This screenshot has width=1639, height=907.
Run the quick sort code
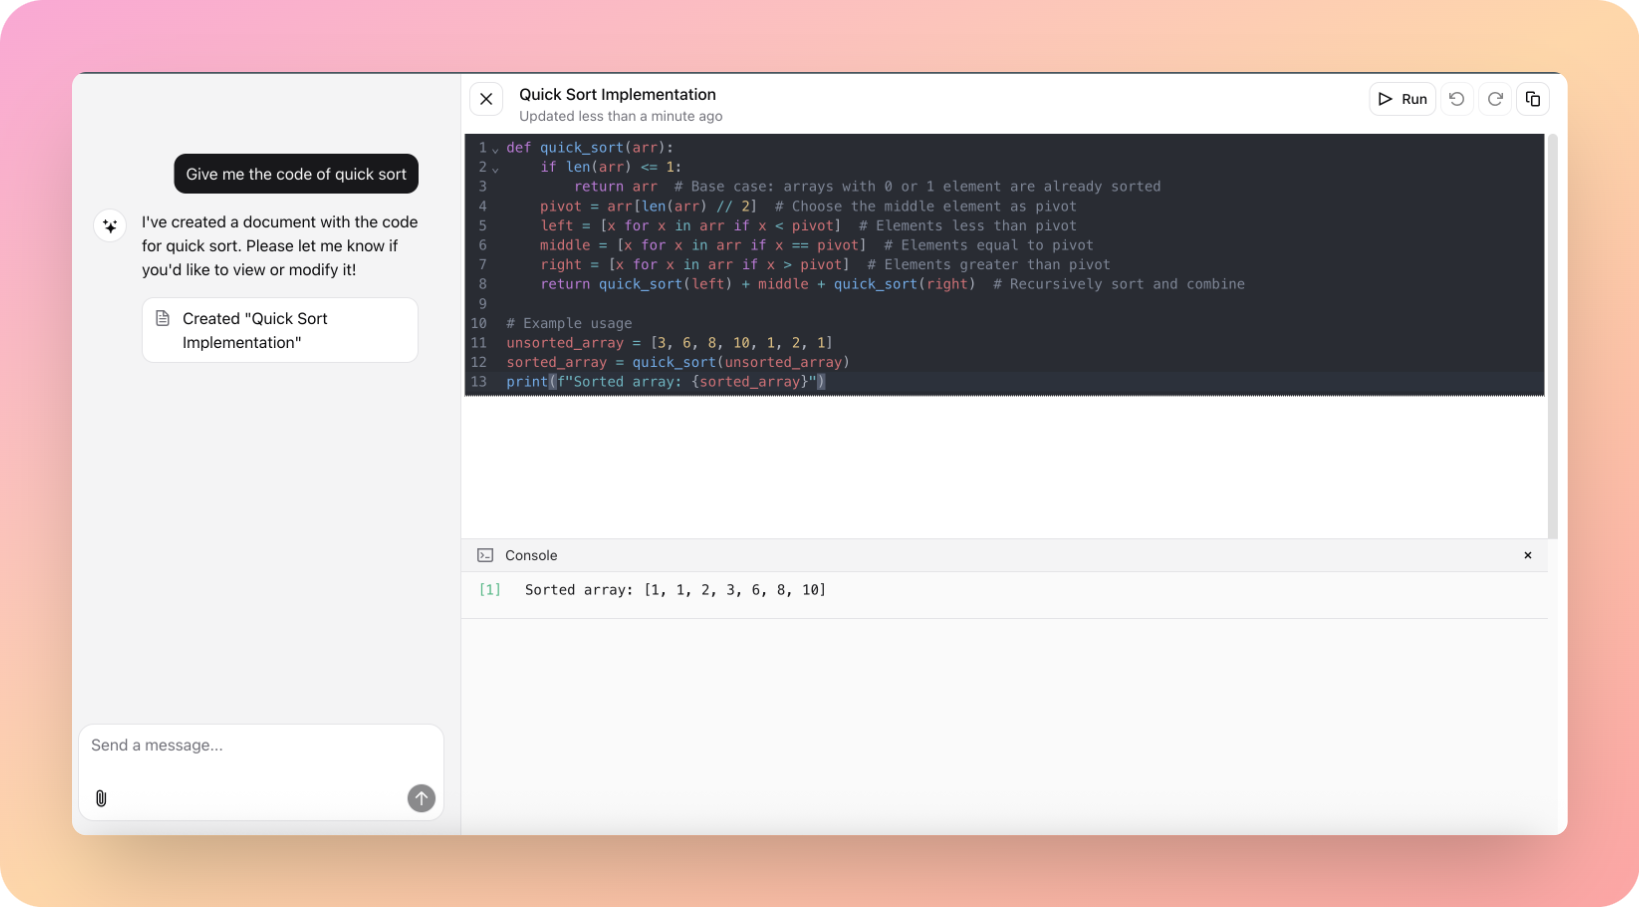pos(1402,99)
